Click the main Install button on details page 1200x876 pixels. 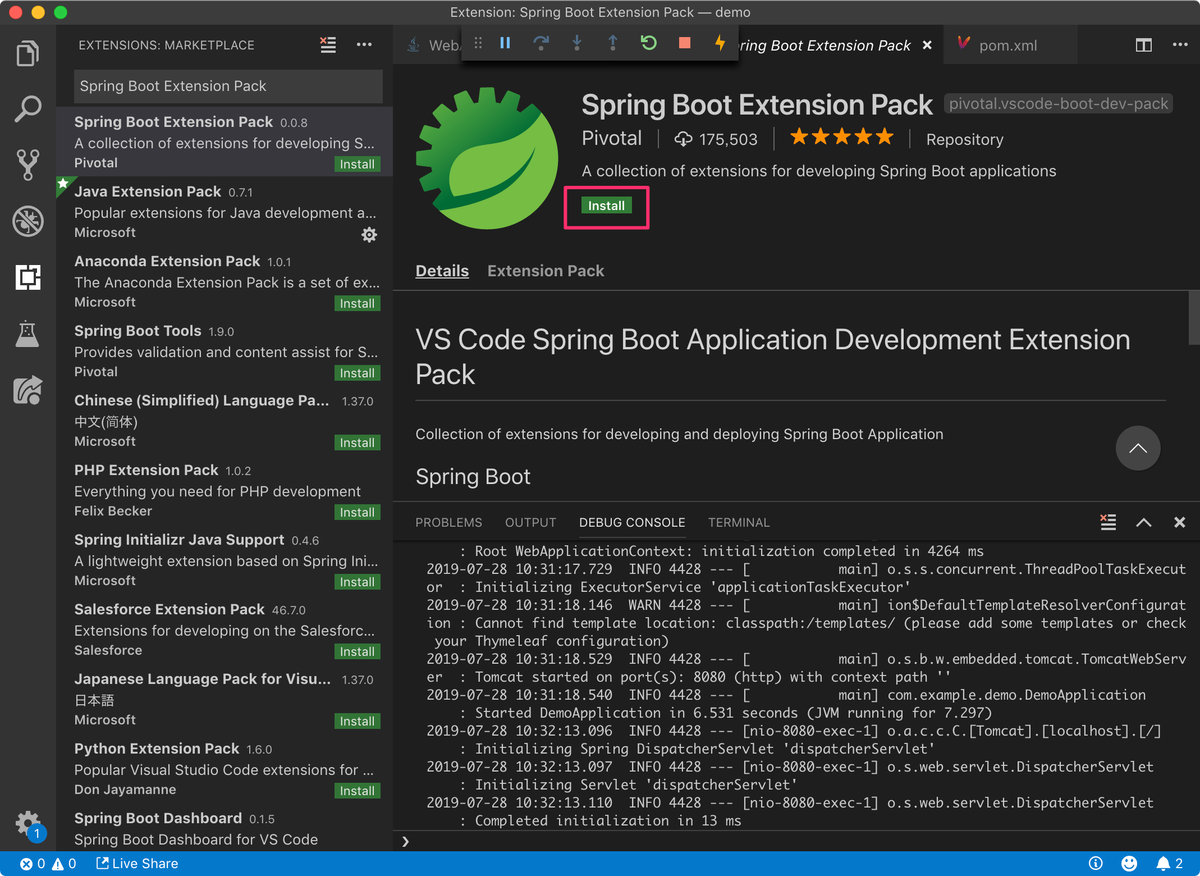(606, 205)
